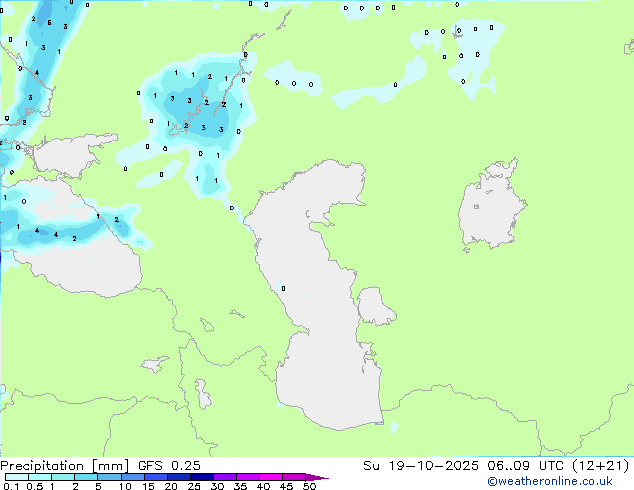634x490 pixels.
Task: Click the 45–50 mm legend swatch
Action: click(x=294, y=477)
